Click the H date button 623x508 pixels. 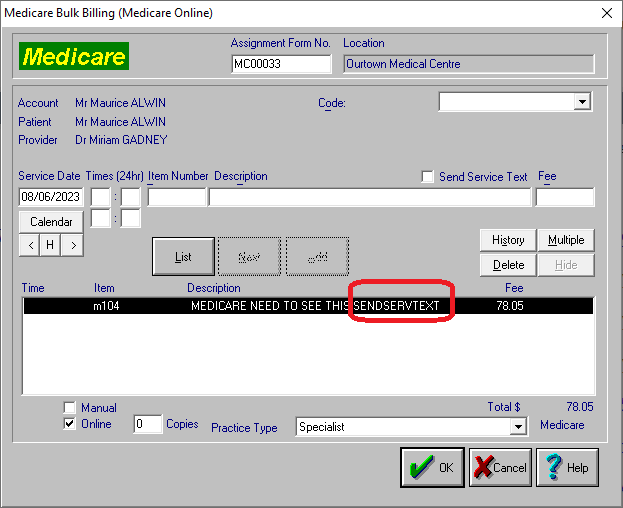(x=50, y=245)
